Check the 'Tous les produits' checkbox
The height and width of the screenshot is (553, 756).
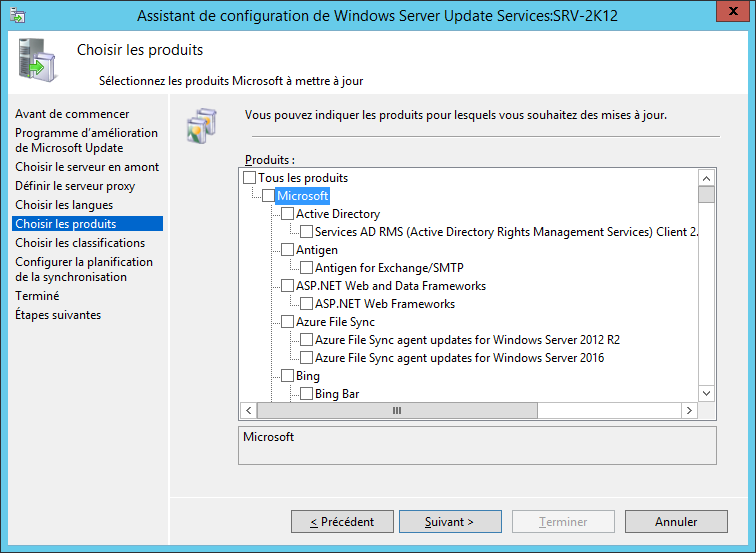pos(249,177)
